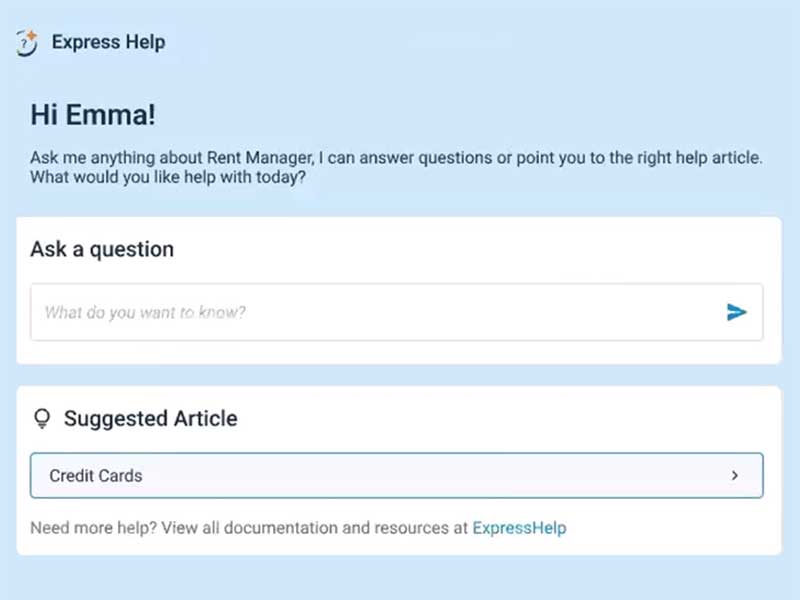Click blank space right of "Ask a question"
This screenshot has width=800, height=600.
tap(480, 250)
